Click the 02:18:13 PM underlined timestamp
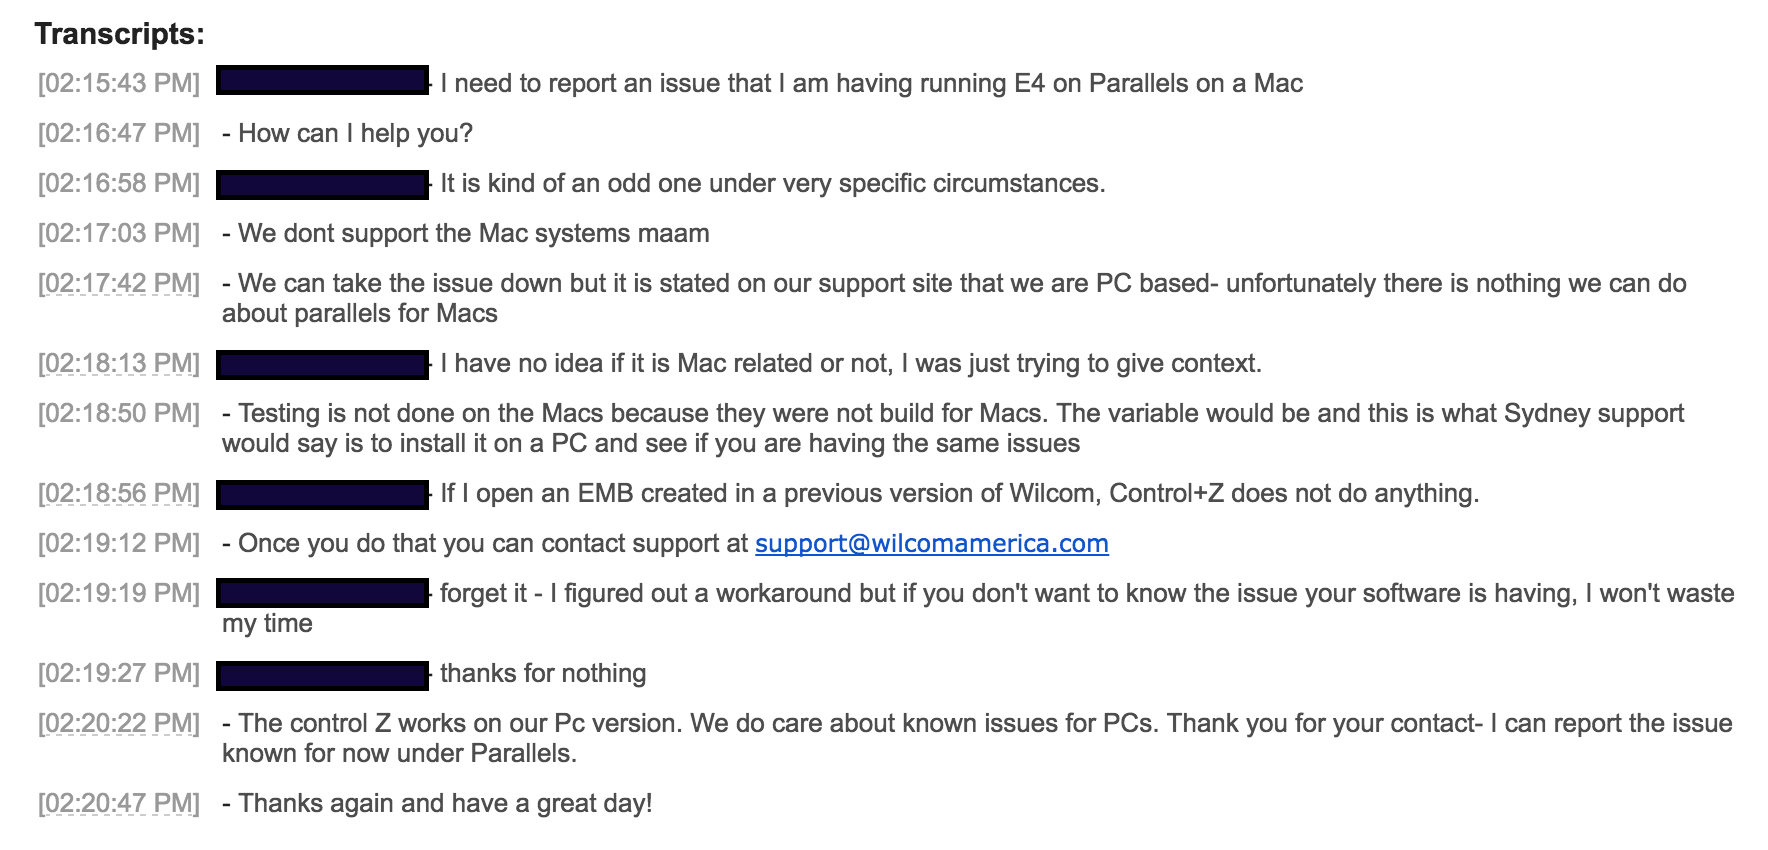The image size is (1768, 850). coord(119,363)
